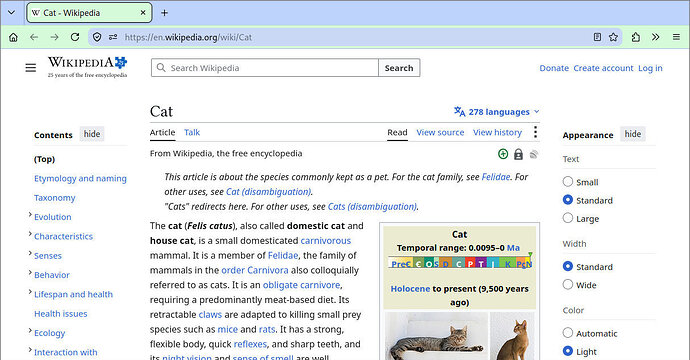Viewport: 690px width, 360px height.
Task: Open Wikipedia main menu hamburger
Action: 30,68
